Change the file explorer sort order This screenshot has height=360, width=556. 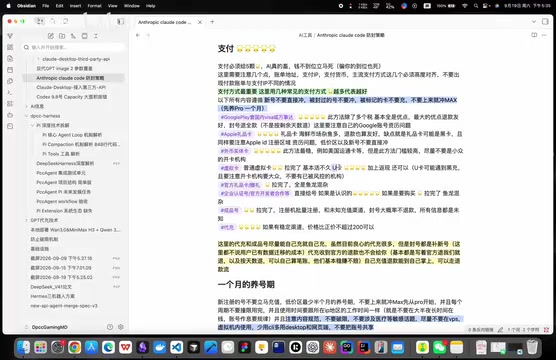point(73,36)
